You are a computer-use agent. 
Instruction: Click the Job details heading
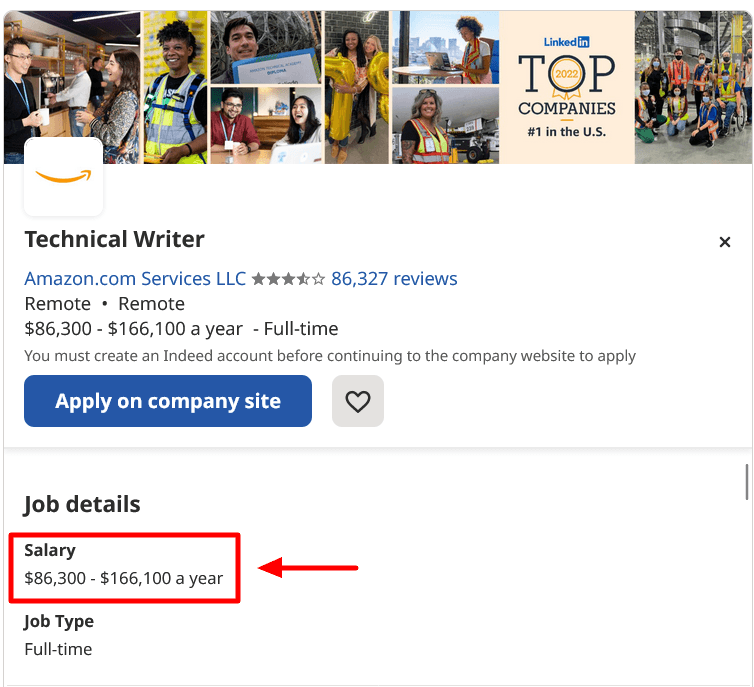(x=82, y=504)
